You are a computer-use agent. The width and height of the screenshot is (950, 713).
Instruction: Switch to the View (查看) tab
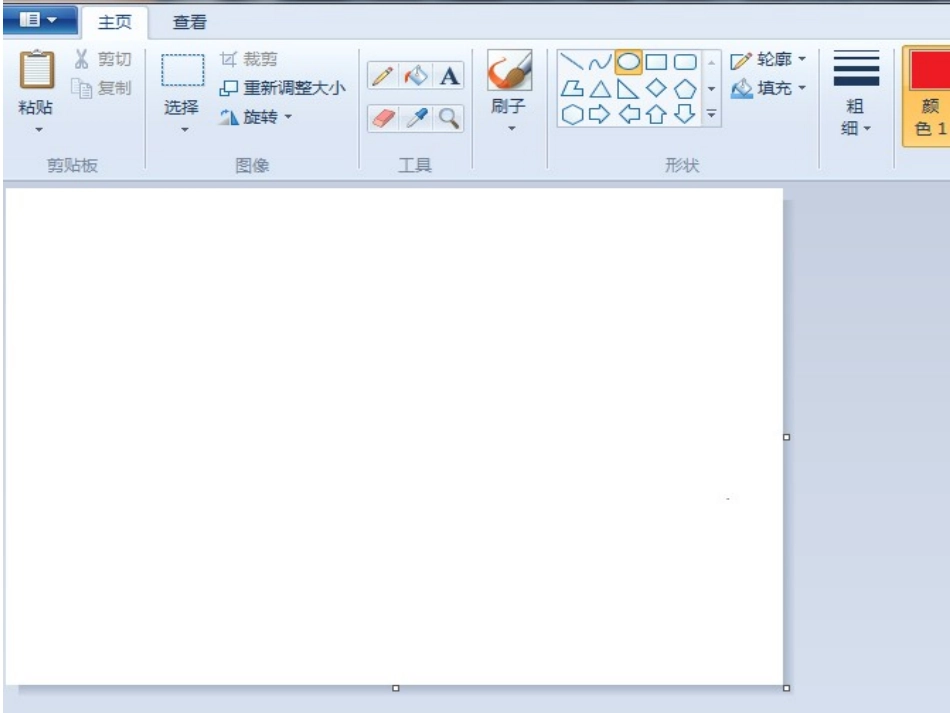[190, 22]
